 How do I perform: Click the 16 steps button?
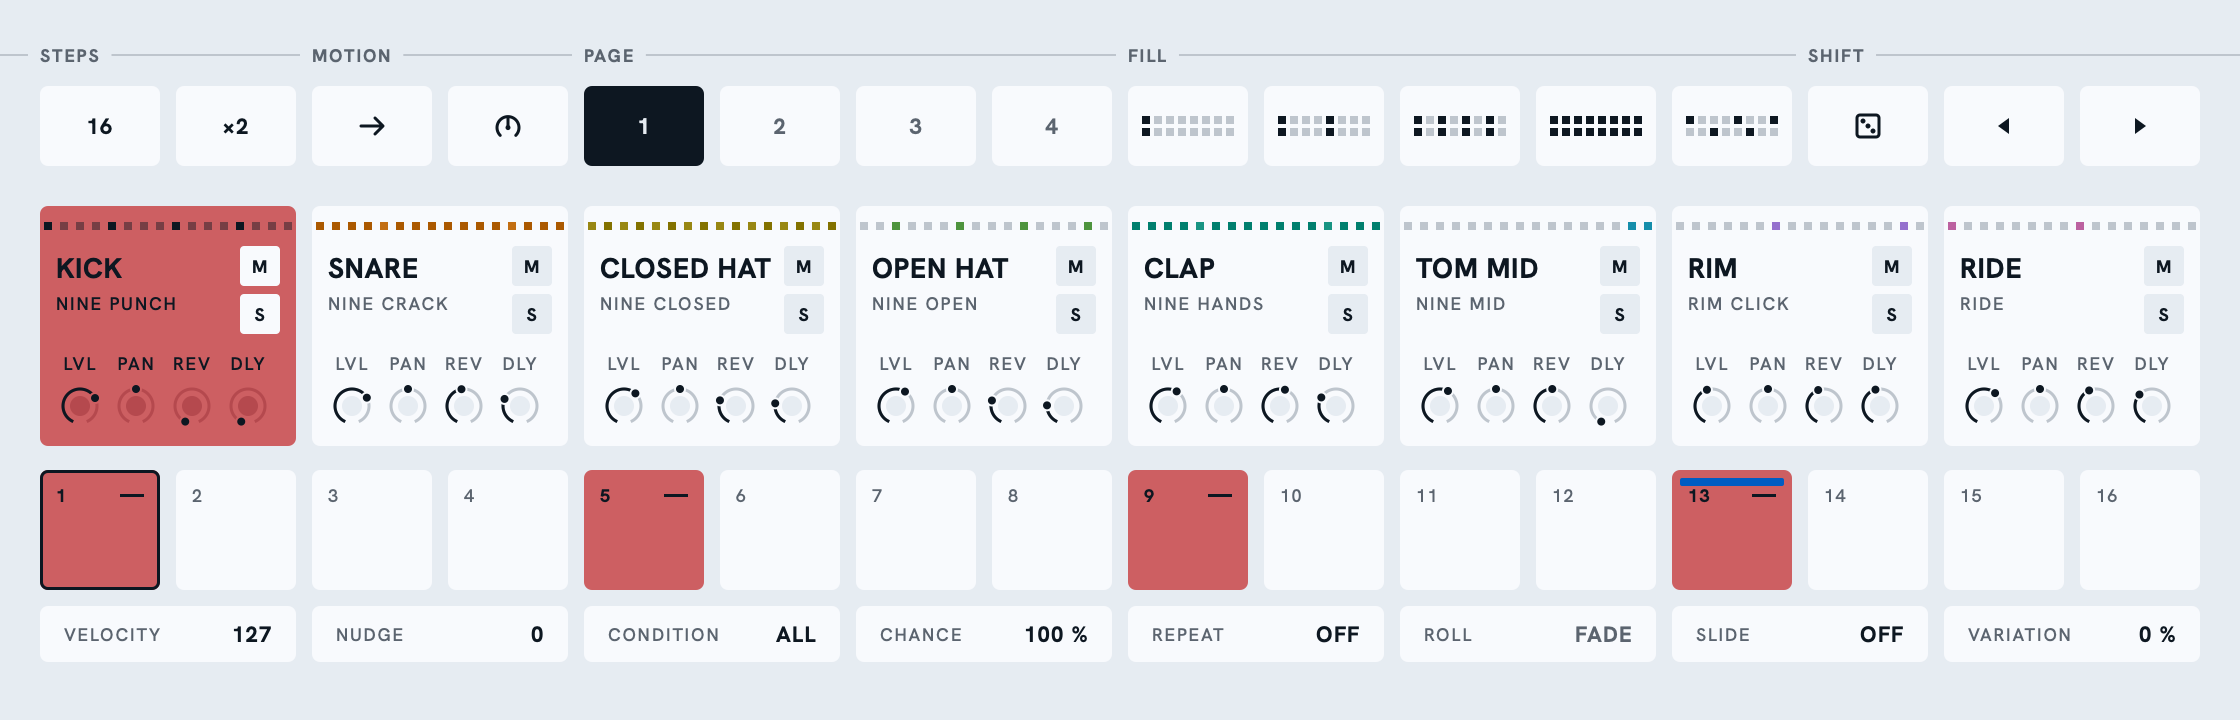coord(100,126)
